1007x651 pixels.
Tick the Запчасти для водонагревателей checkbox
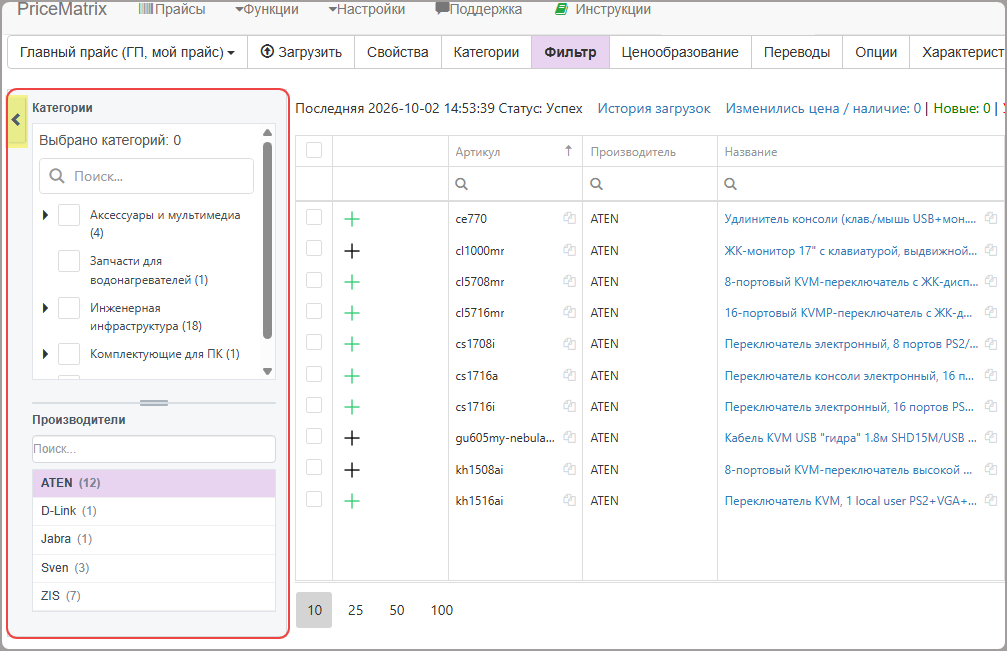pos(69,261)
